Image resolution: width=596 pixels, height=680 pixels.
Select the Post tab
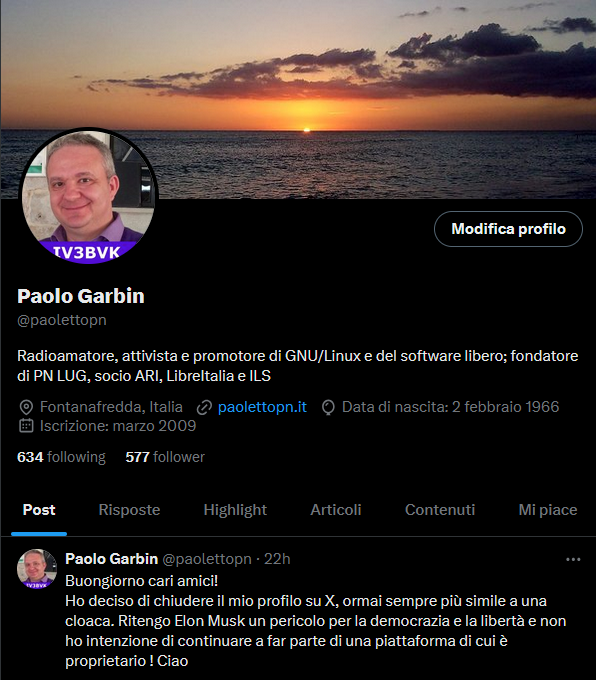[39, 510]
